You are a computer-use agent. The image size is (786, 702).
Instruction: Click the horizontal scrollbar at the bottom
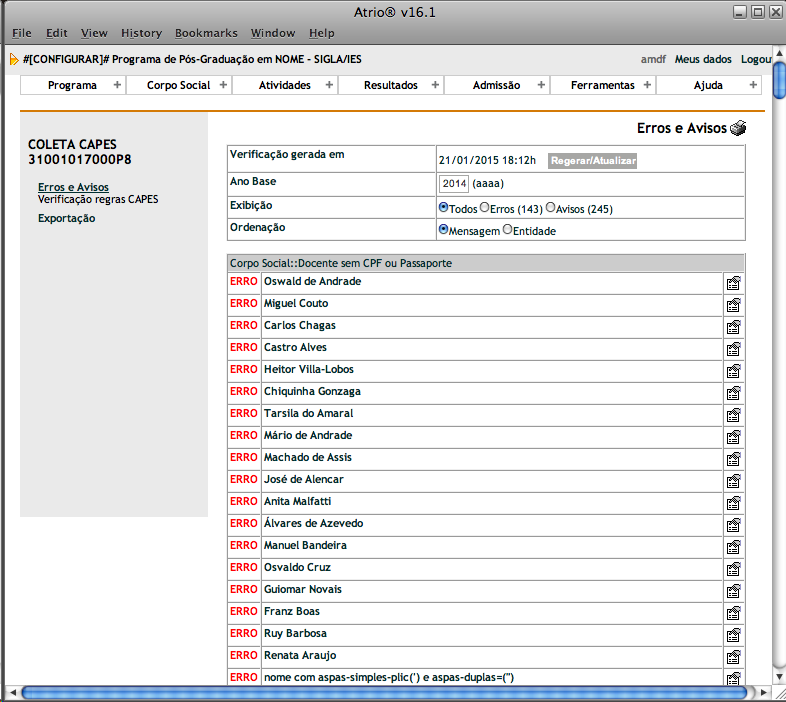[380, 692]
